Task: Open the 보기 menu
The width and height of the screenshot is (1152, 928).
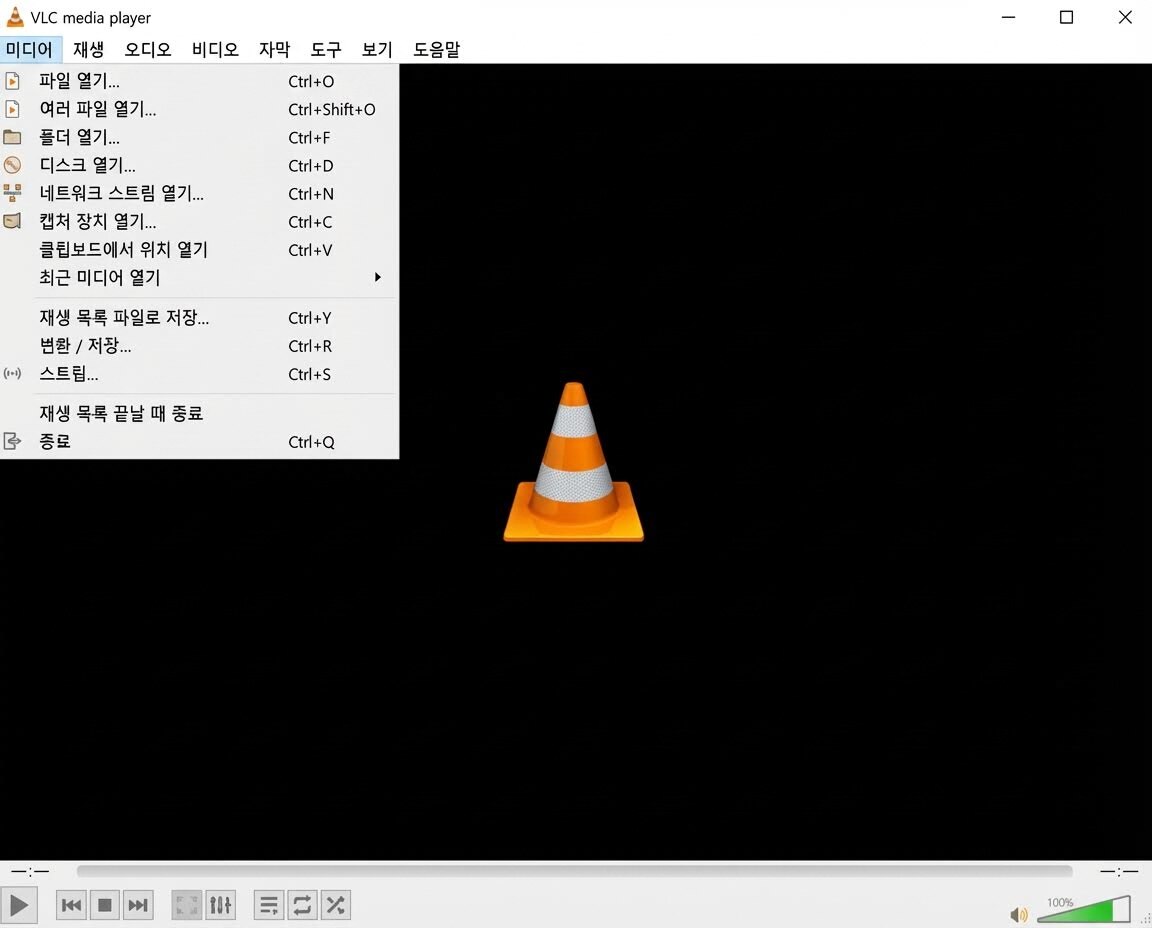Action: click(376, 49)
